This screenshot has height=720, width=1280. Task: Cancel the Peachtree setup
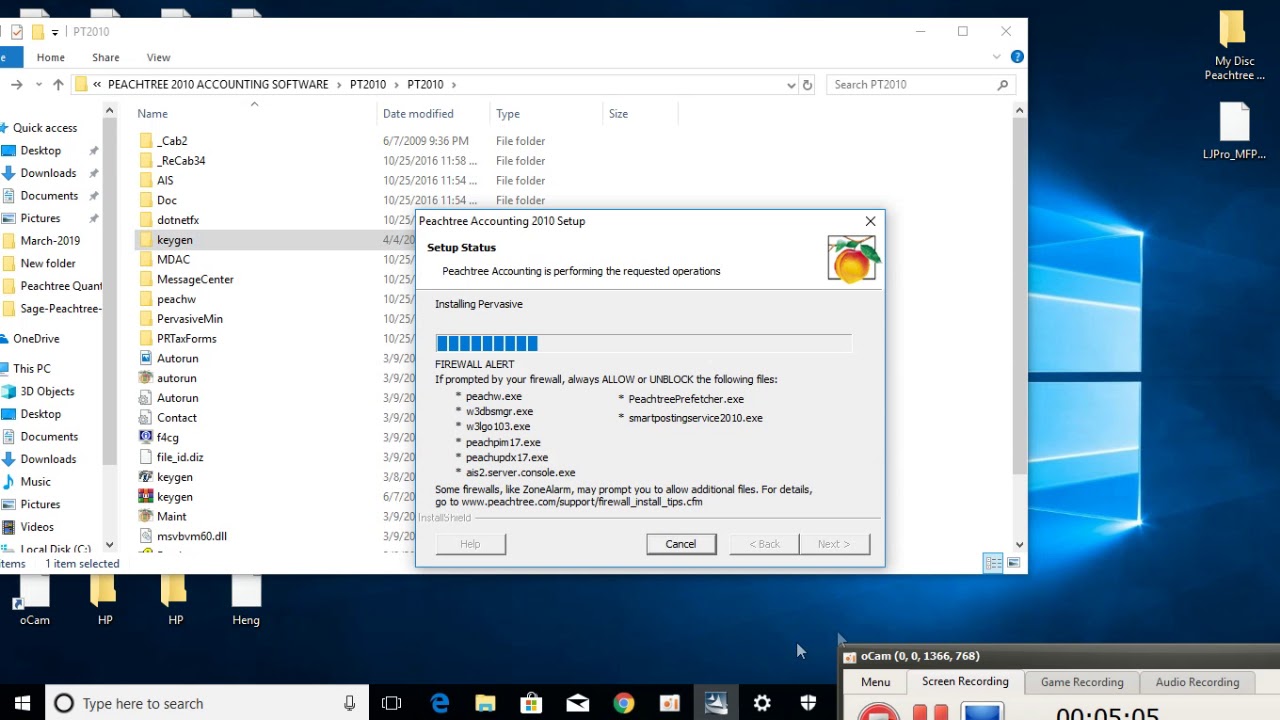click(x=681, y=544)
